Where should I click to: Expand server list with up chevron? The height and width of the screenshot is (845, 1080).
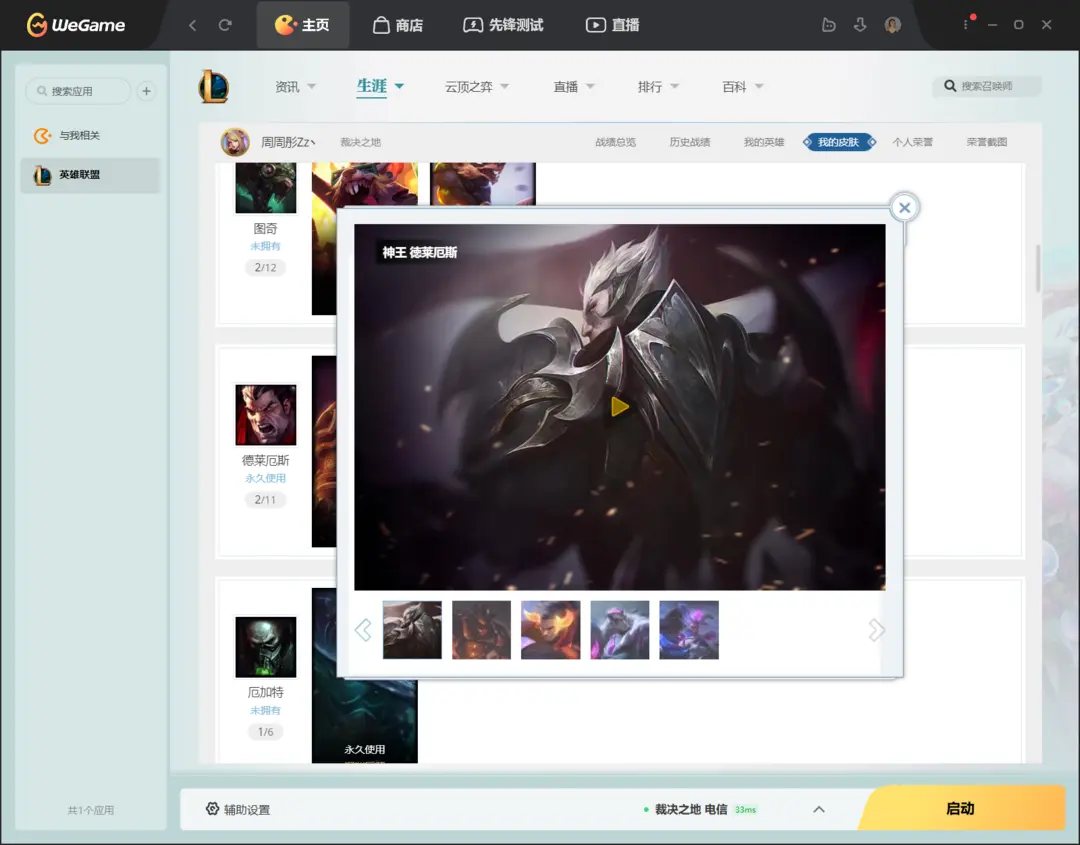click(819, 809)
